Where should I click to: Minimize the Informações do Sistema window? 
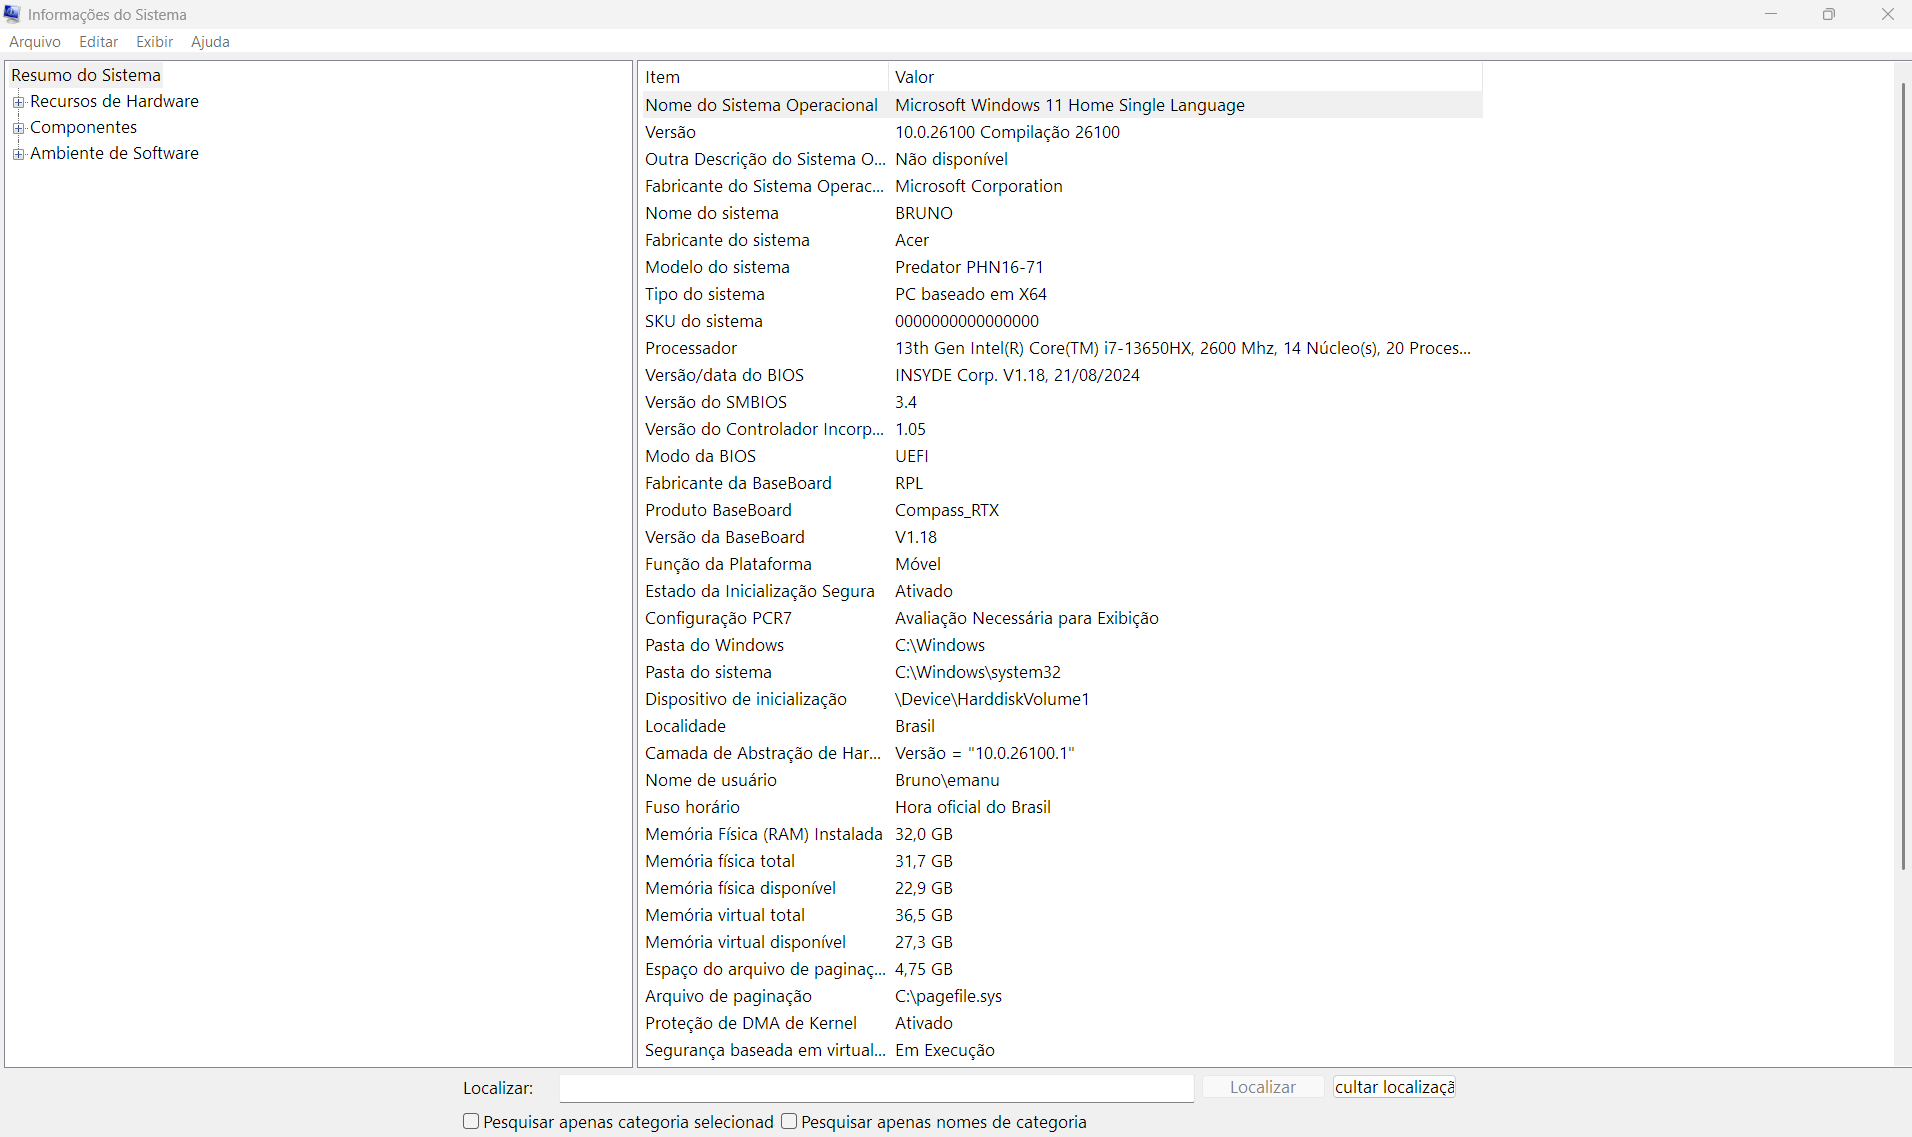(x=1771, y=14)
